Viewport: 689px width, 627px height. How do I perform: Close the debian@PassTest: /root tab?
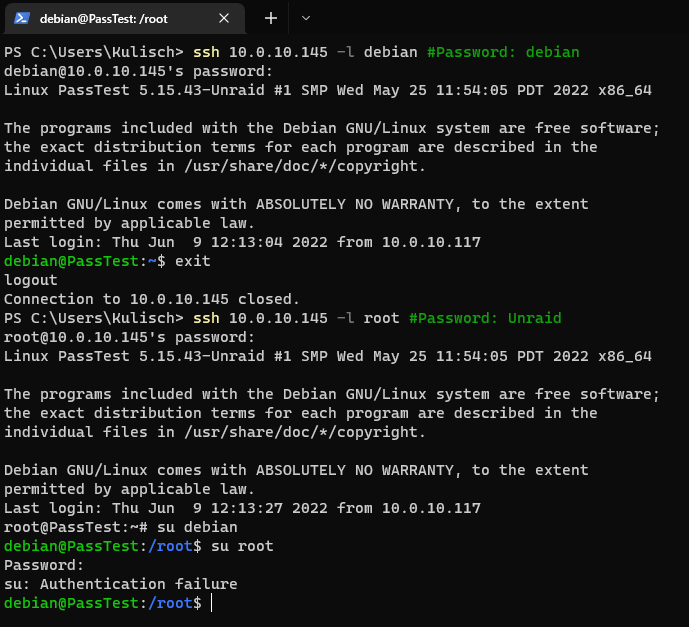coord(224,18)
